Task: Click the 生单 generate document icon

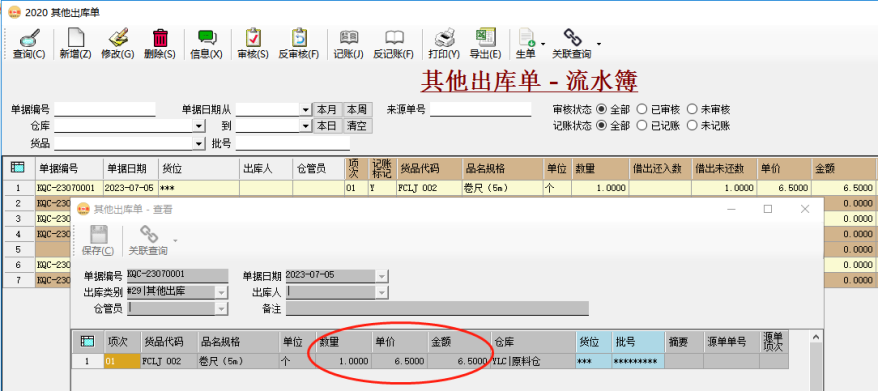Action: tap(525, 44)
